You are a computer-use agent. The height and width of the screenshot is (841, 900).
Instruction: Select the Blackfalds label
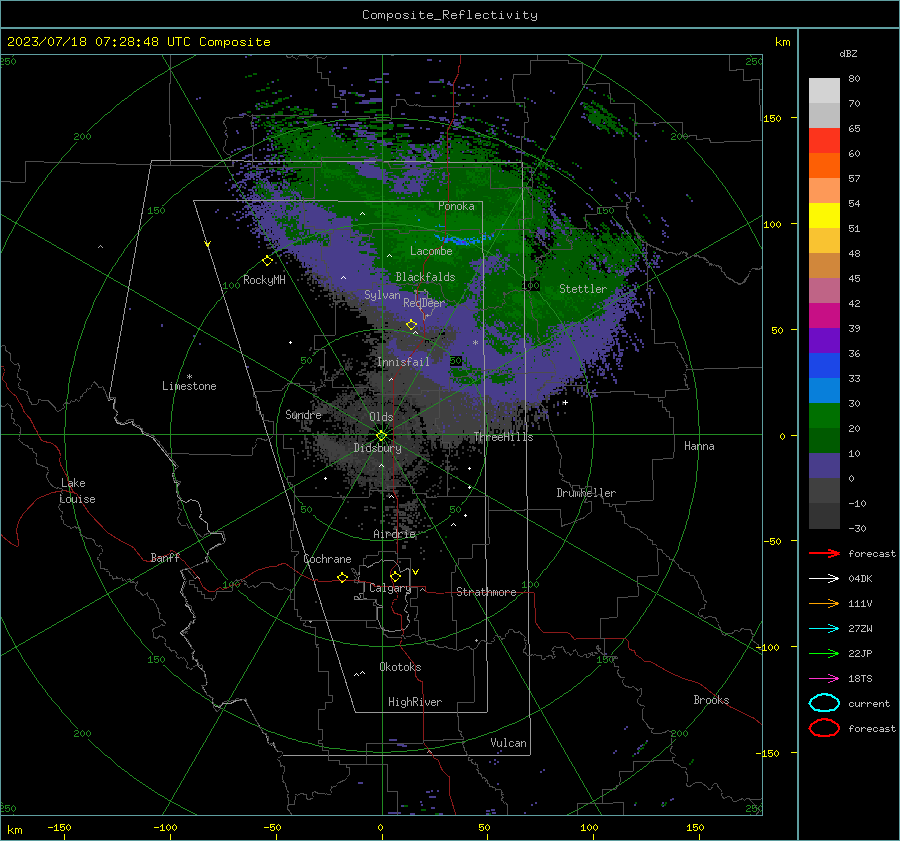point(425,277)
